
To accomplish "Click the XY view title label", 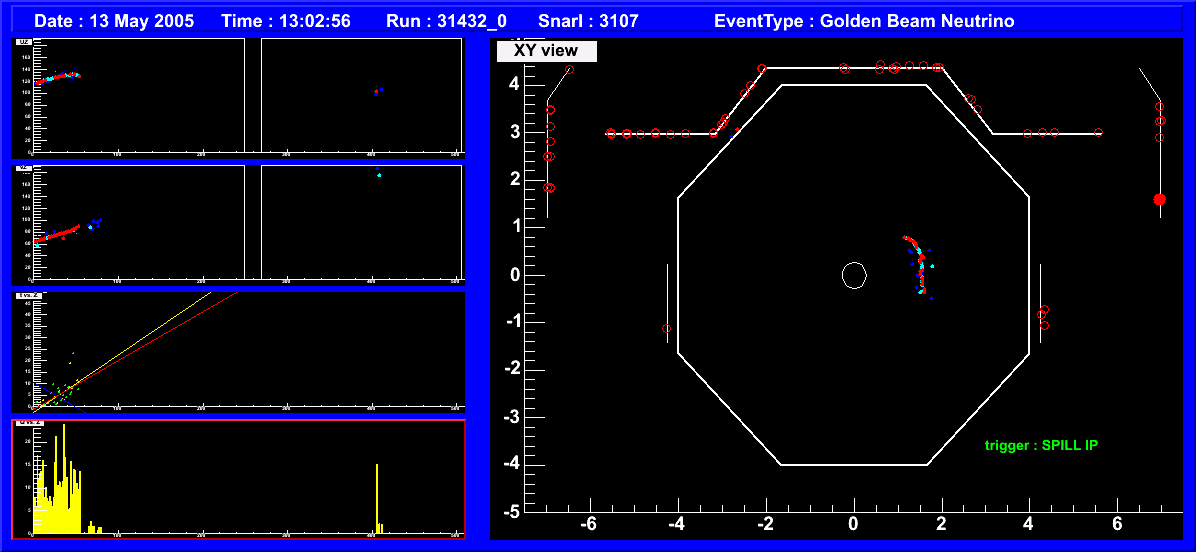I will 546,51.
